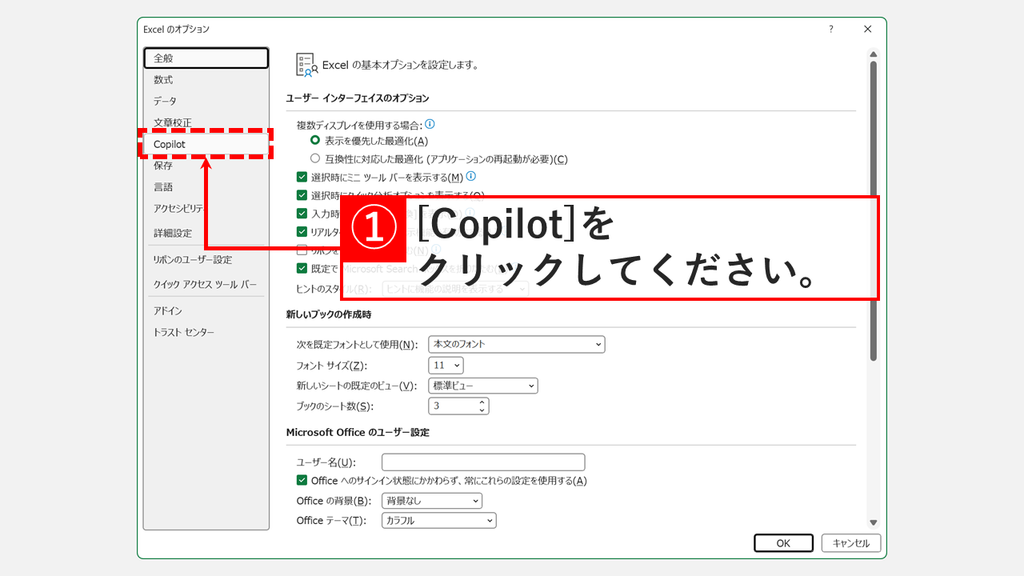Open the 文章校正 options category

(x=206, y=122)
